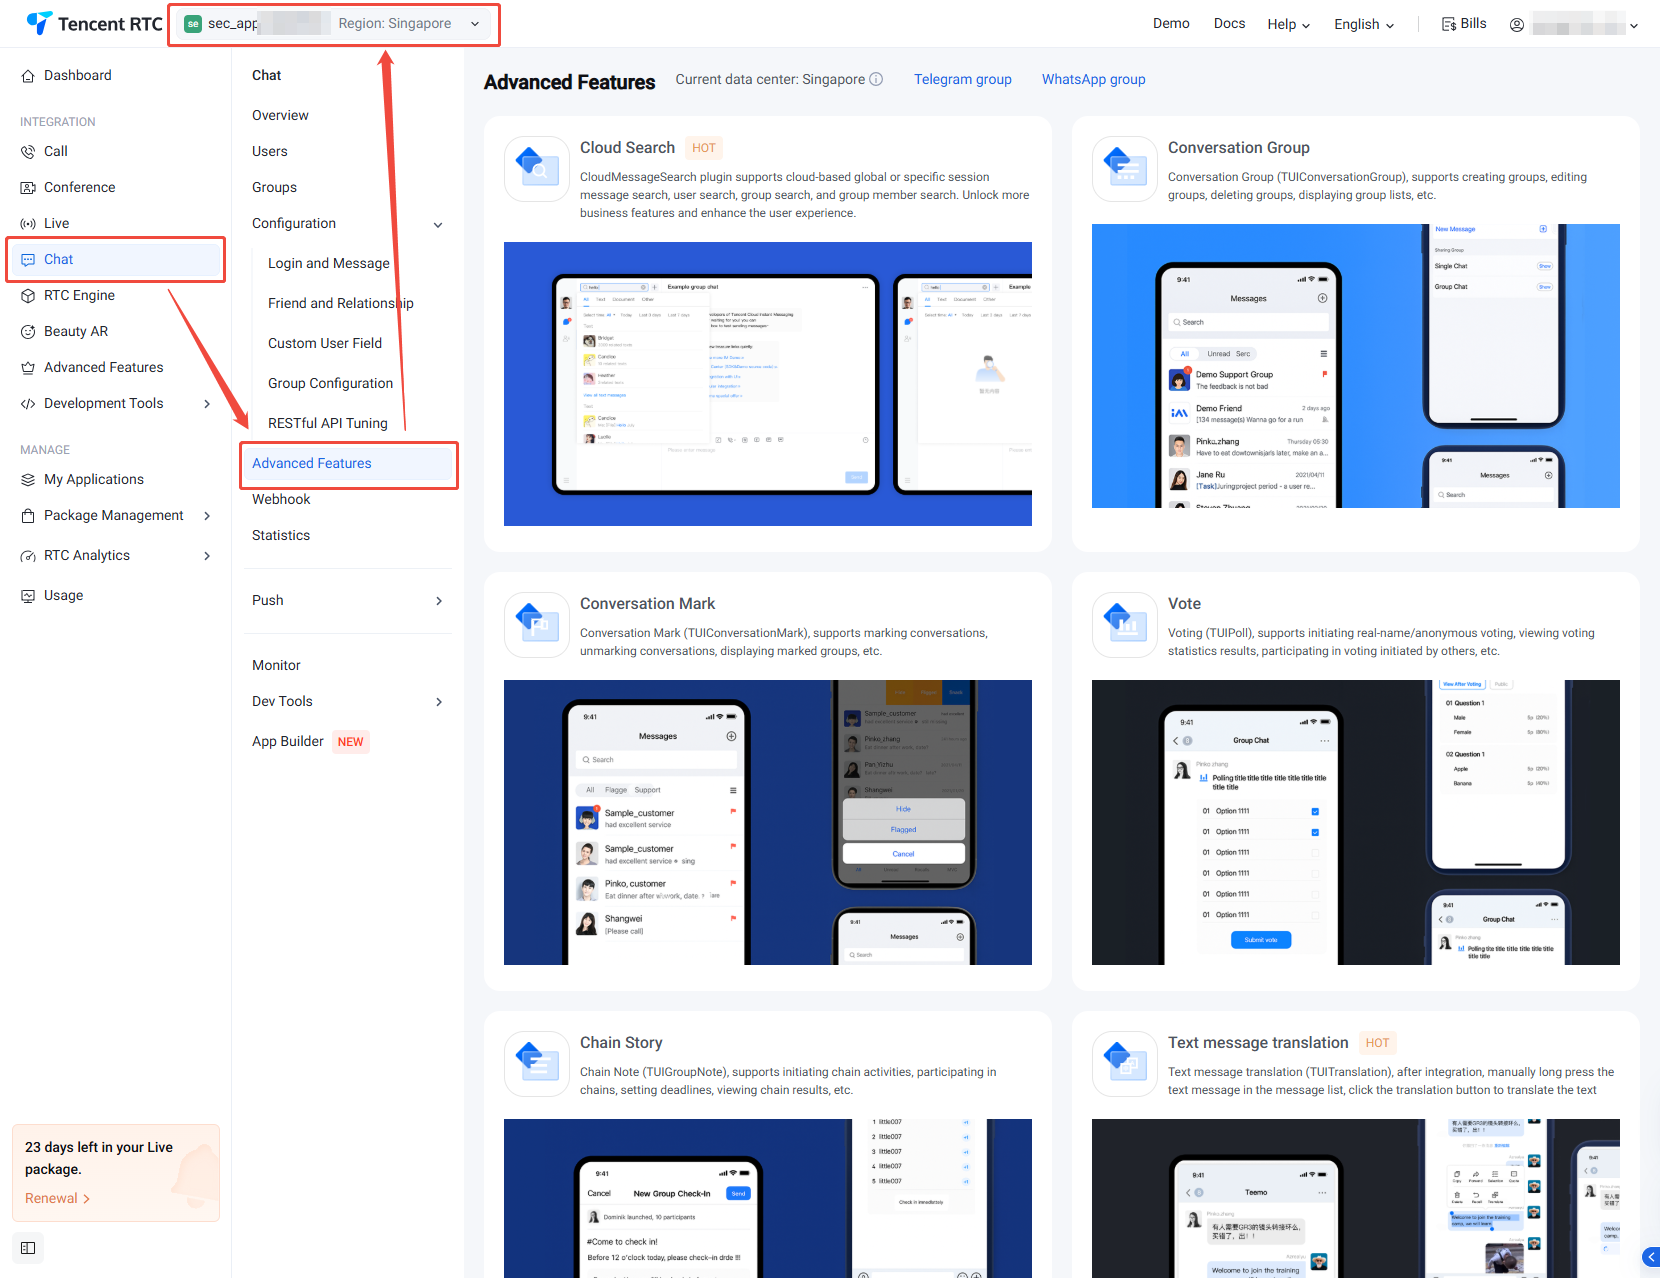The height and width of the screenshot is (1278, 1660).
Task: Collapse the Configuration submenu
Action: (x=438, y=225)
